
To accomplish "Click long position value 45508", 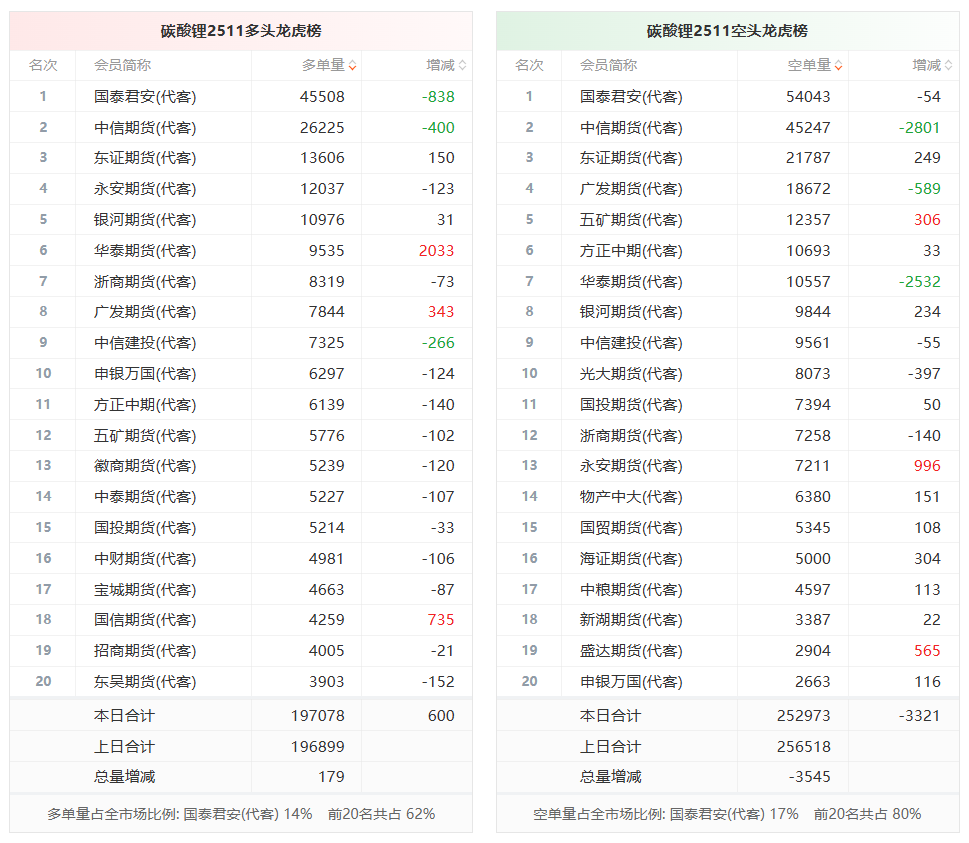I will tap(322, 97).
